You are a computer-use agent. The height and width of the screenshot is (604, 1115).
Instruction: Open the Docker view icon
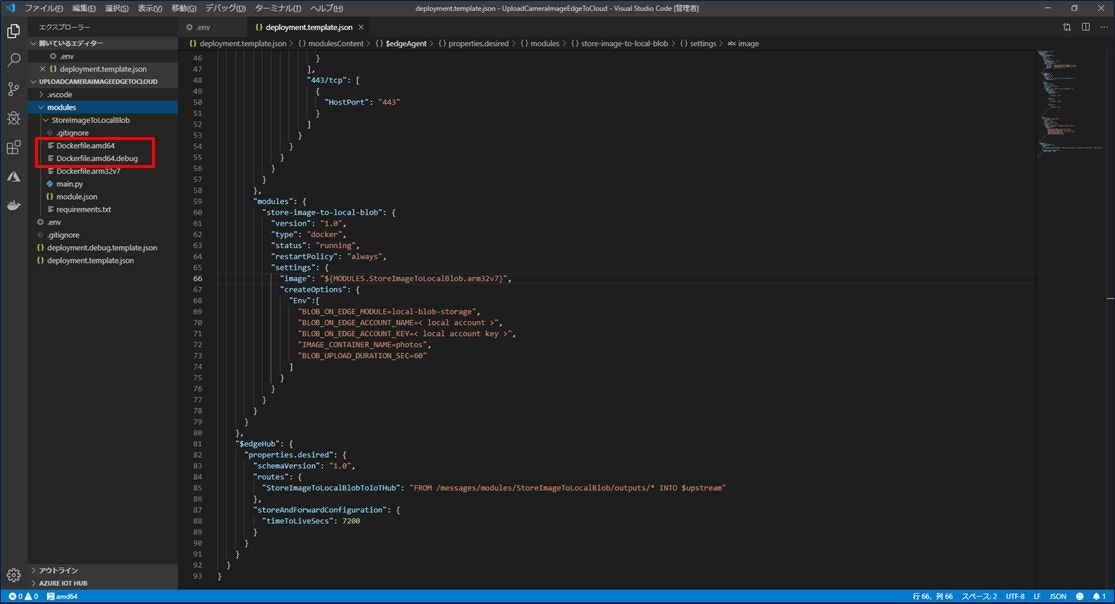tap(13, 205)
